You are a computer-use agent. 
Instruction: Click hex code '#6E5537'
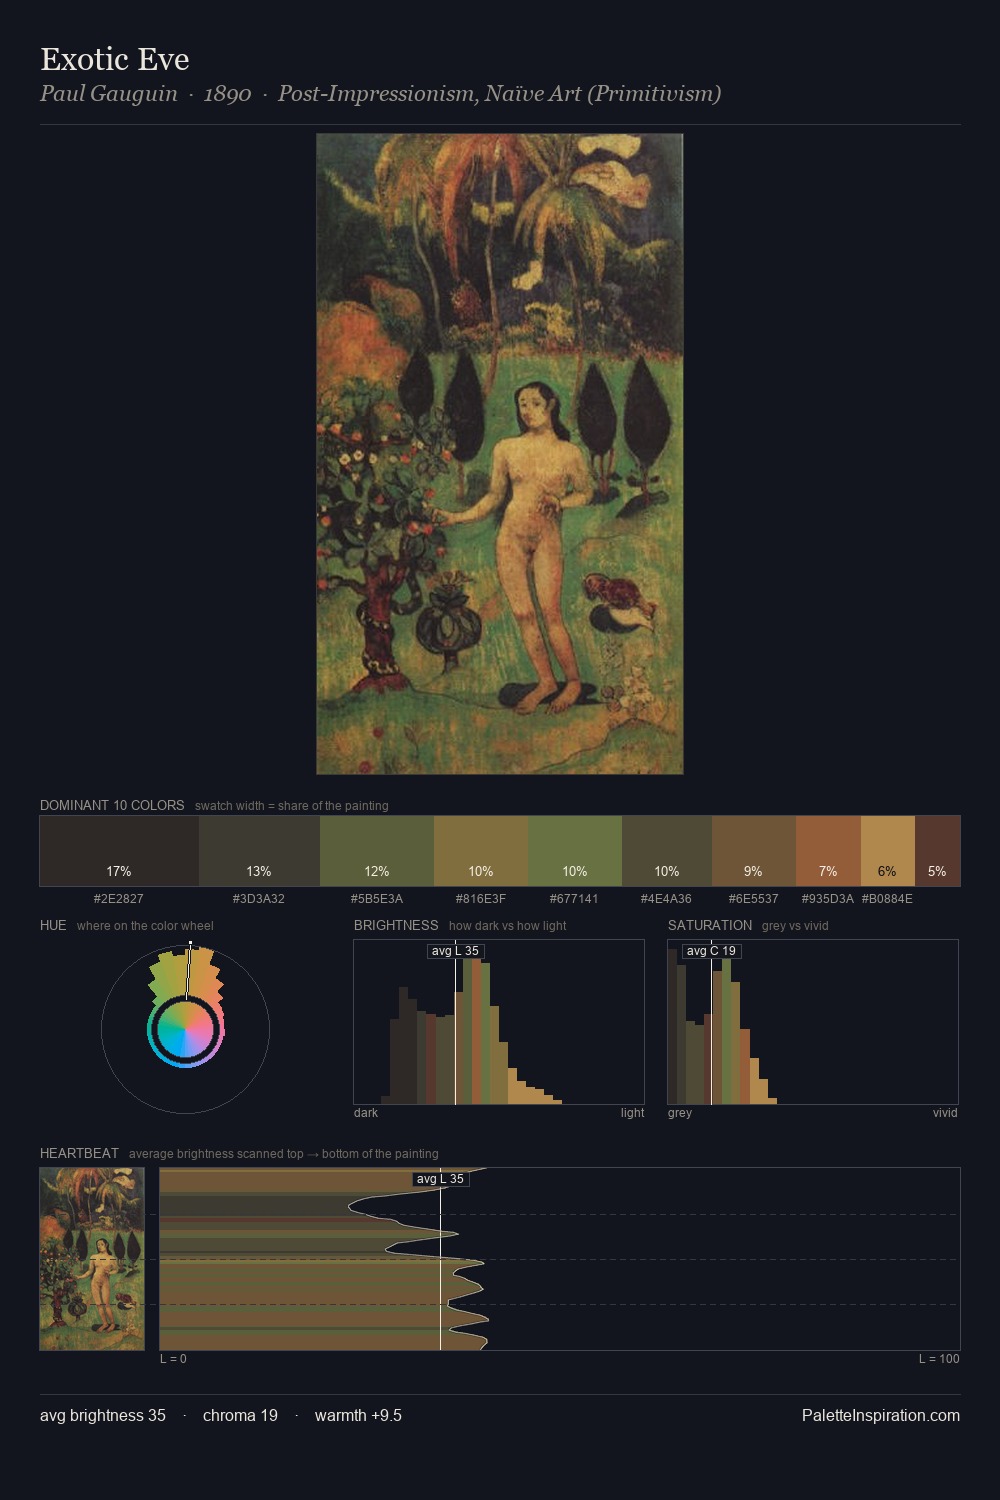click(x=754, y=899)
